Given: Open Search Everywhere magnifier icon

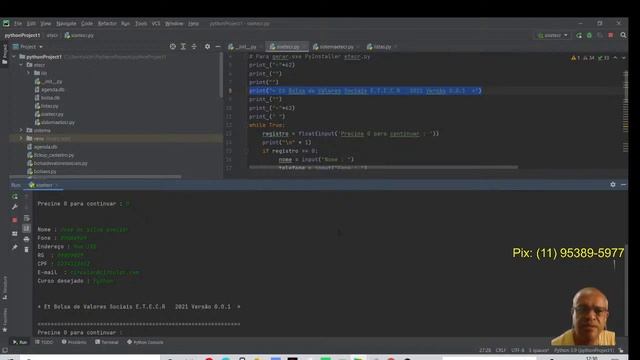Looking at the screenshot, I should (x=623, y=36).
